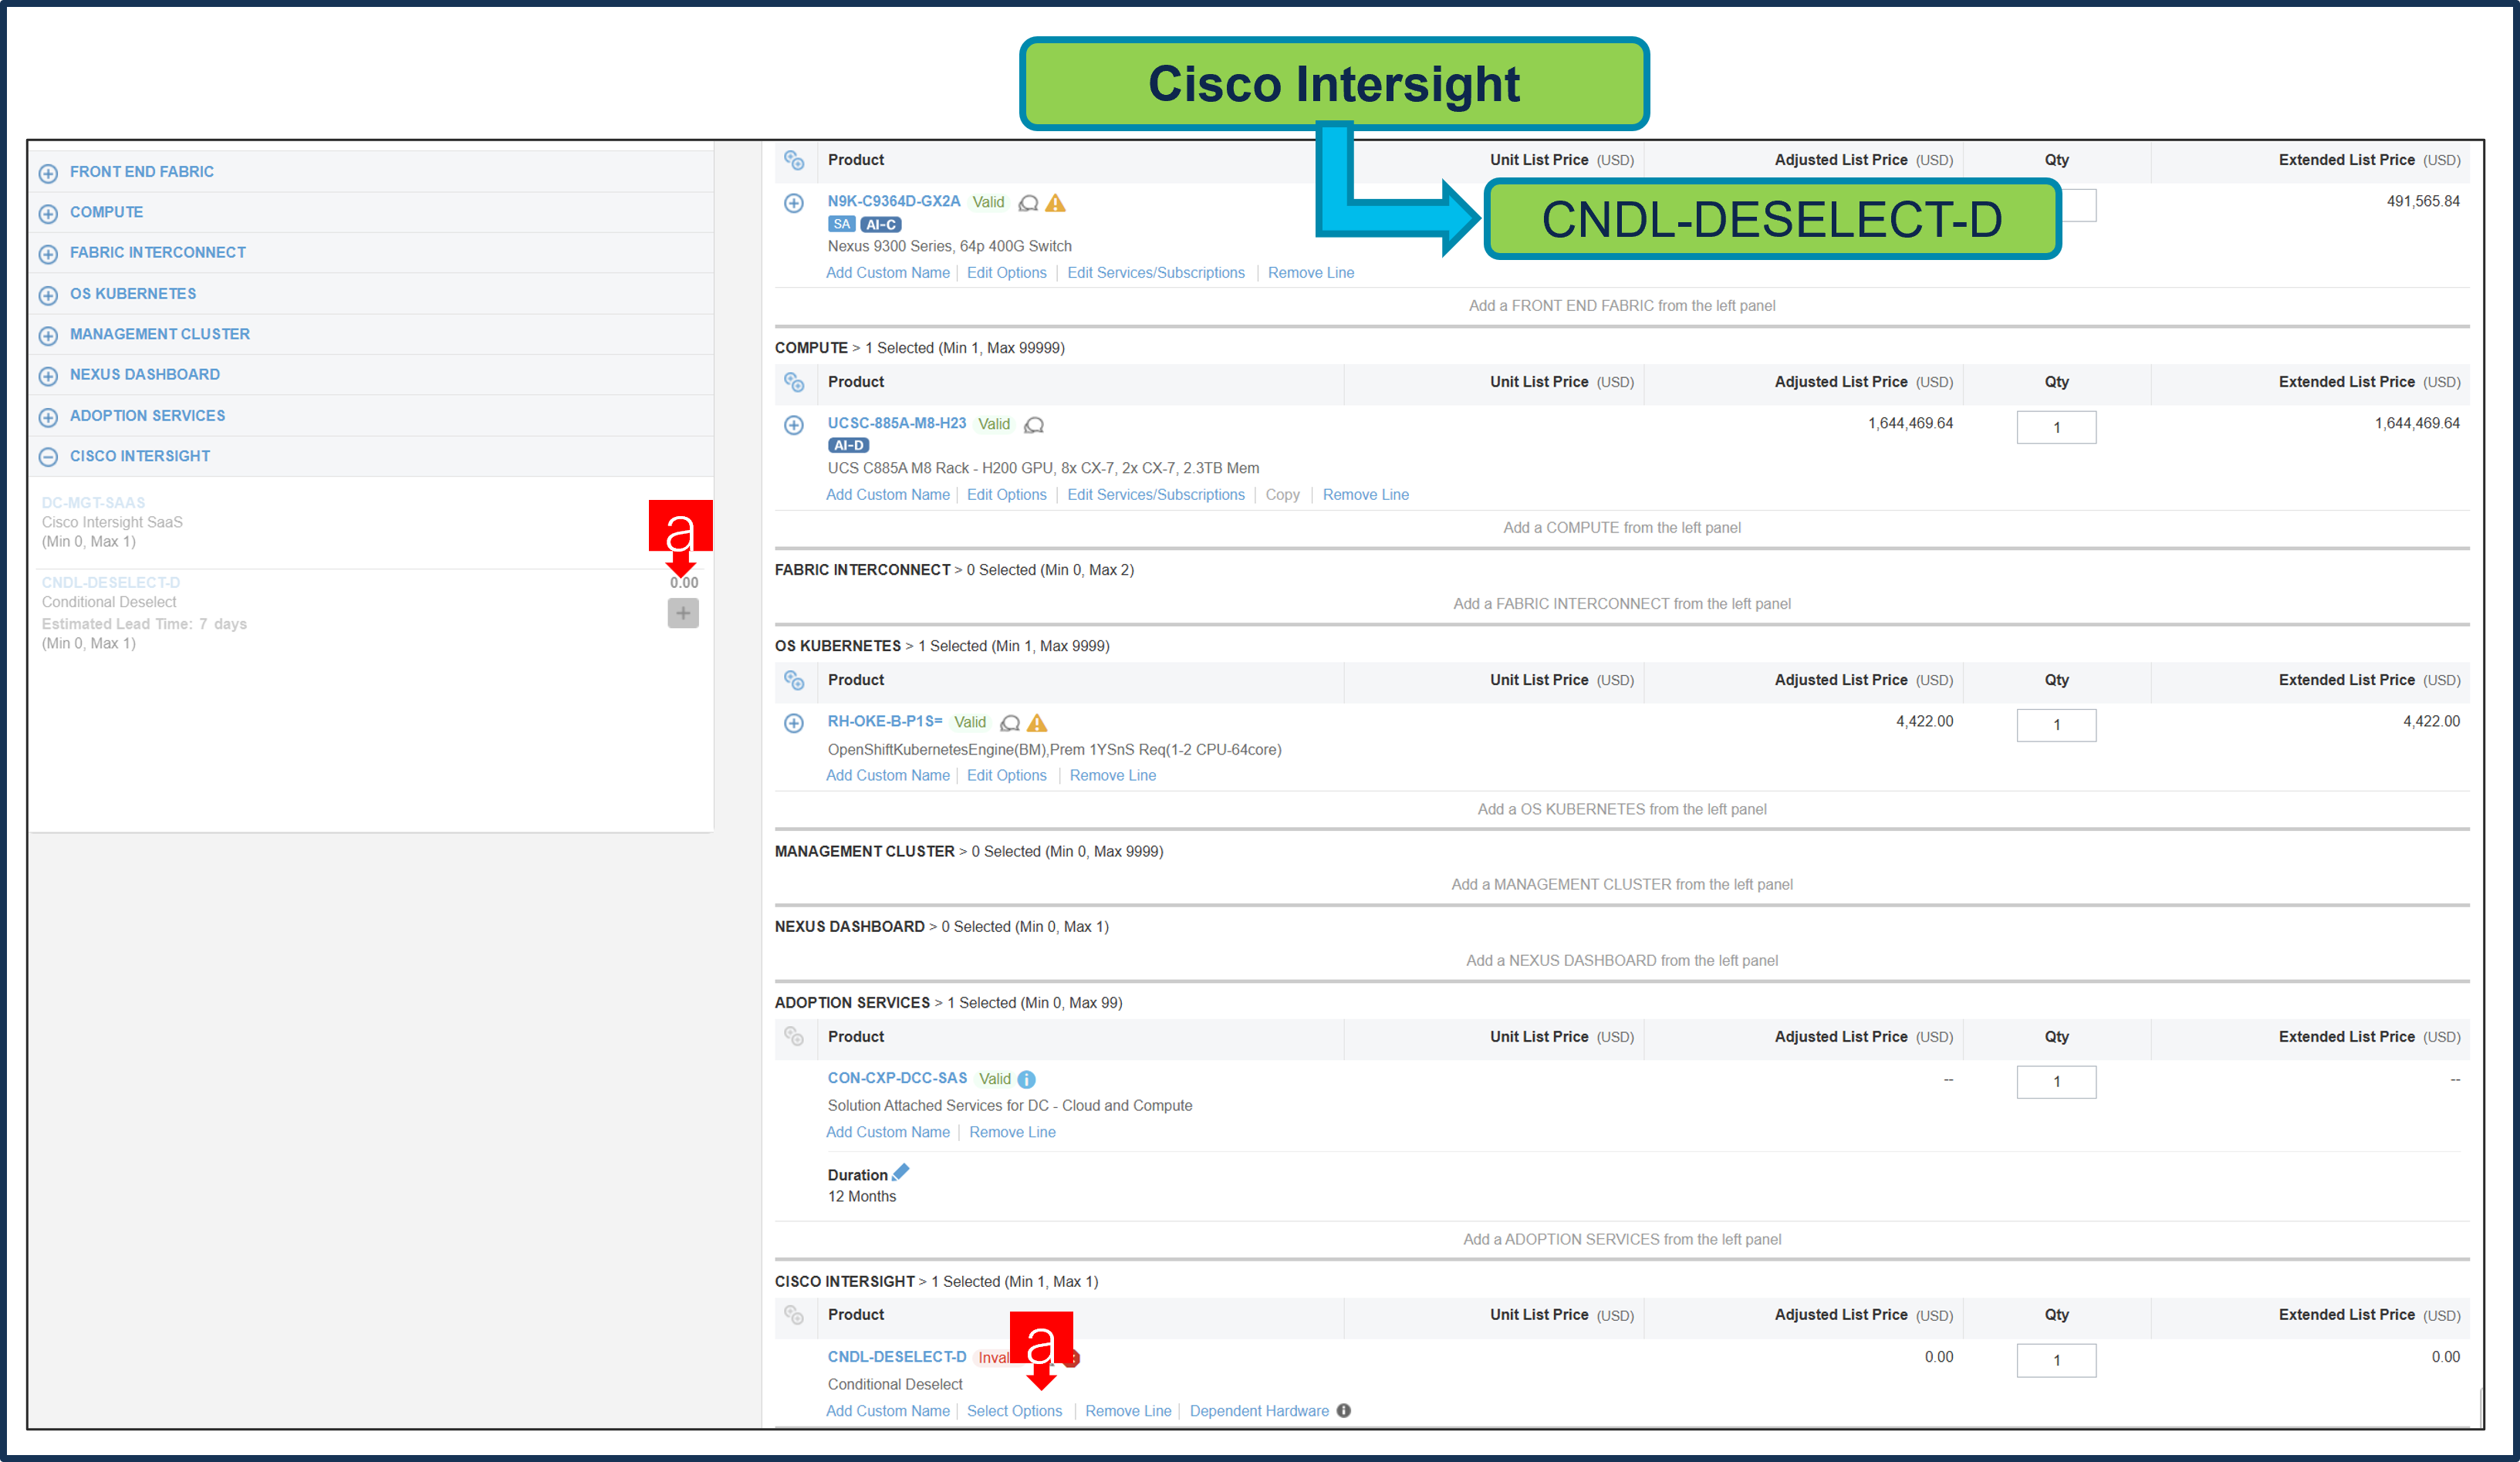2520x1462 pixels.
Task: Remove Line for RH-OKE-B-P1S=
Action: coord(1113,776)
